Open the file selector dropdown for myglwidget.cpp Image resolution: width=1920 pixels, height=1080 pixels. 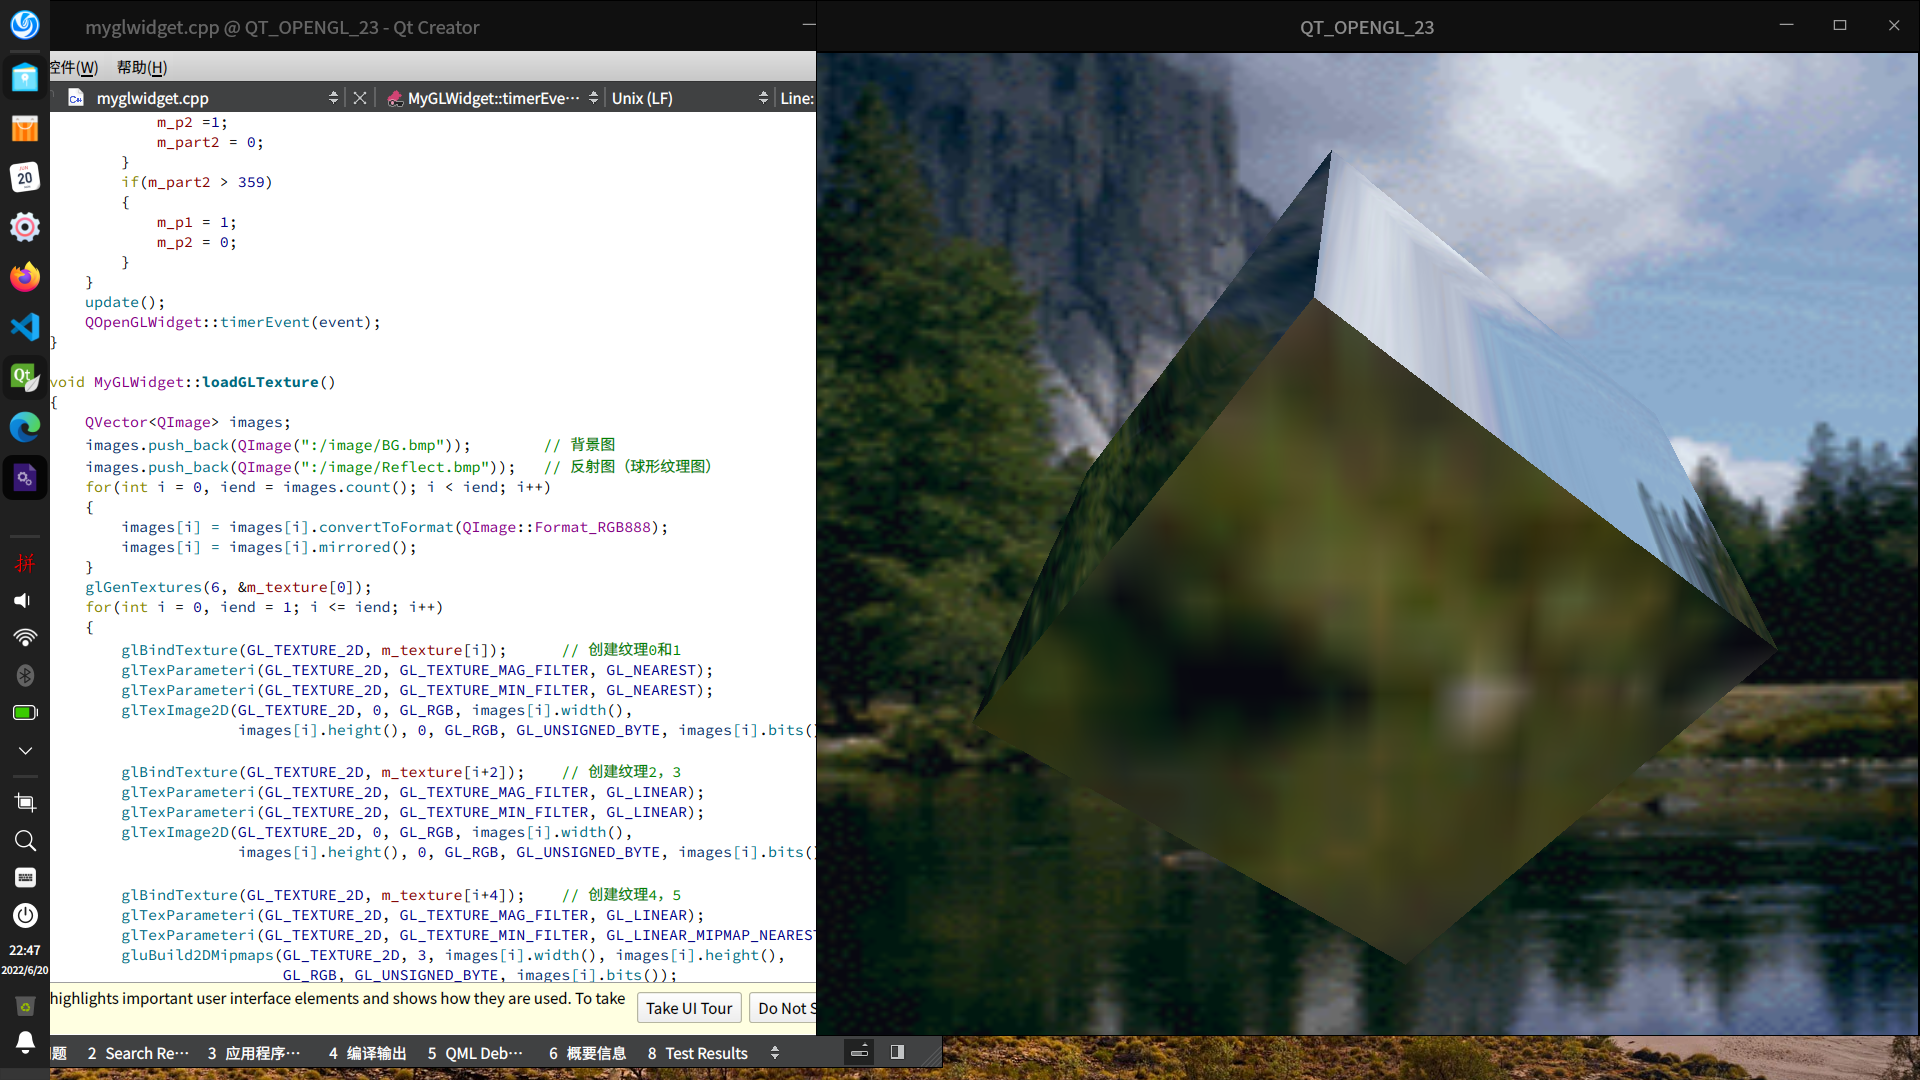[x=333, y=98]
